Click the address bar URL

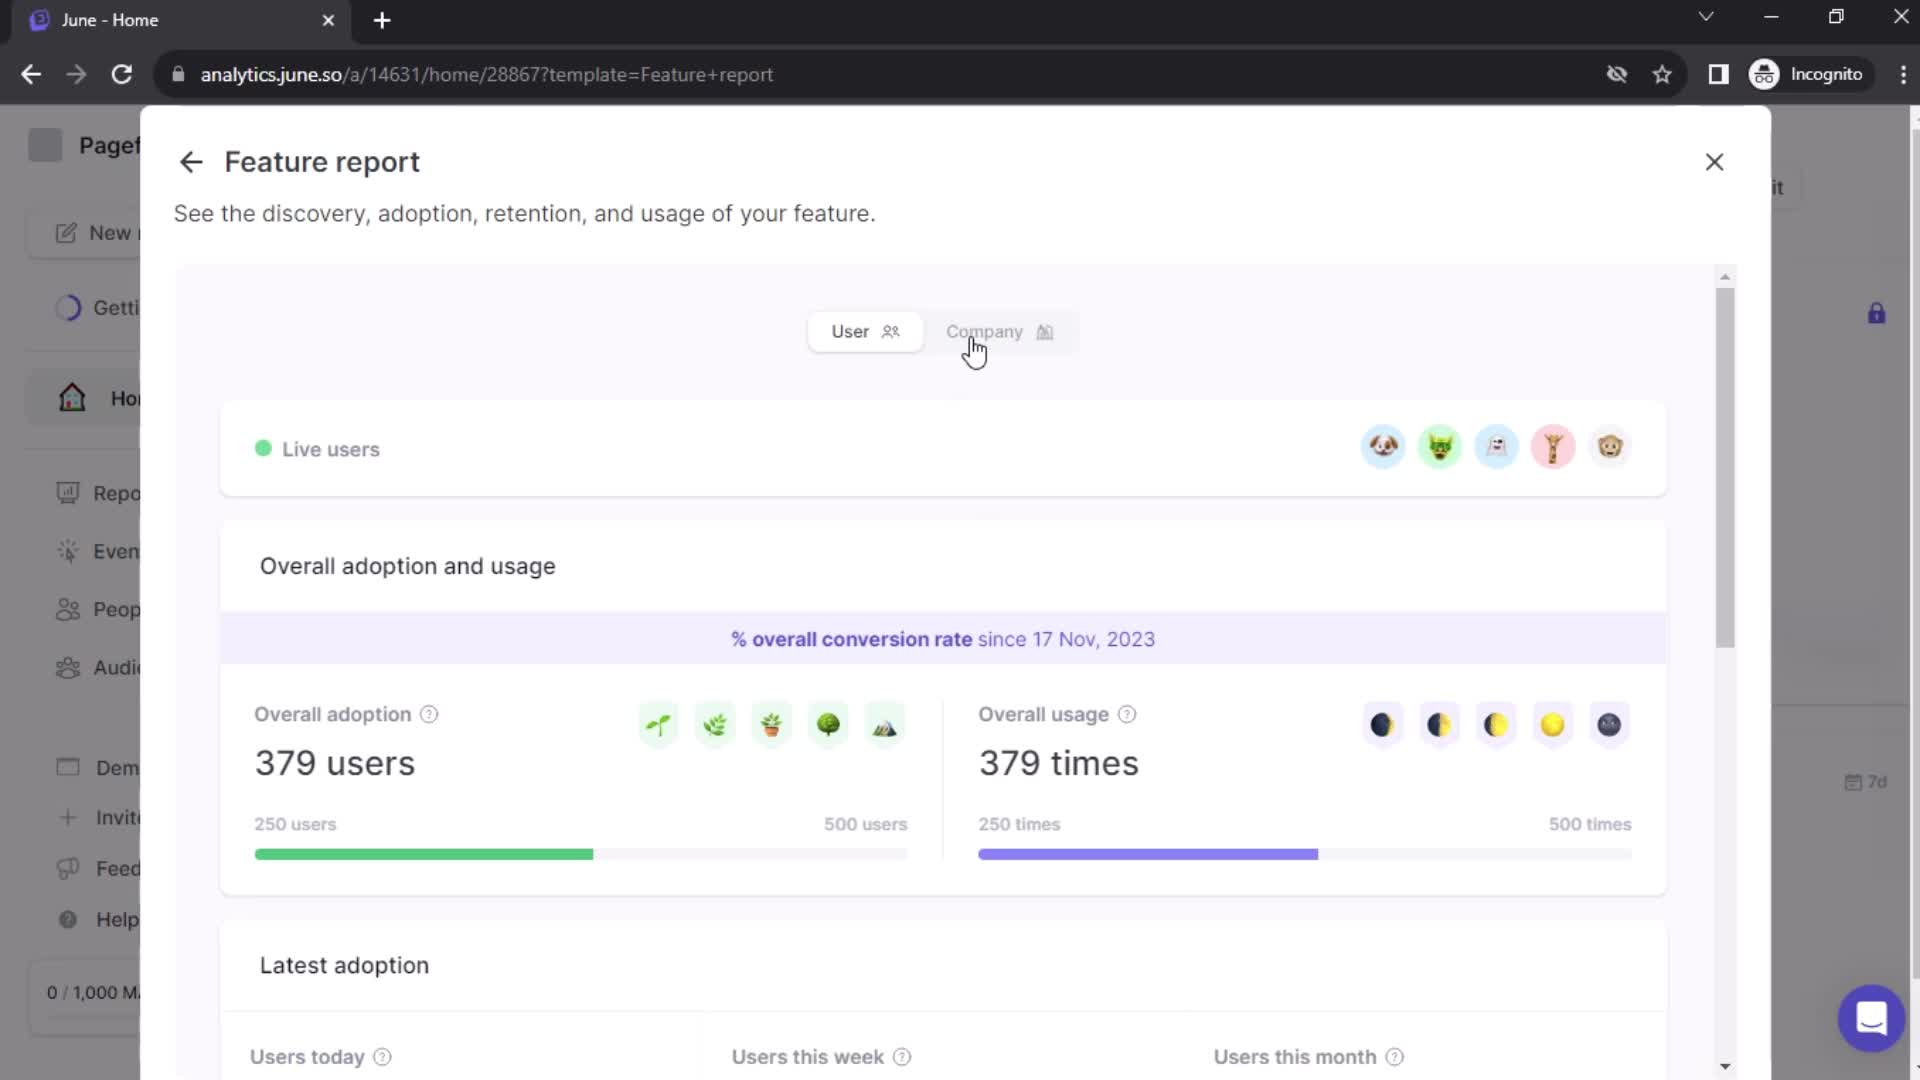point(486,75)
